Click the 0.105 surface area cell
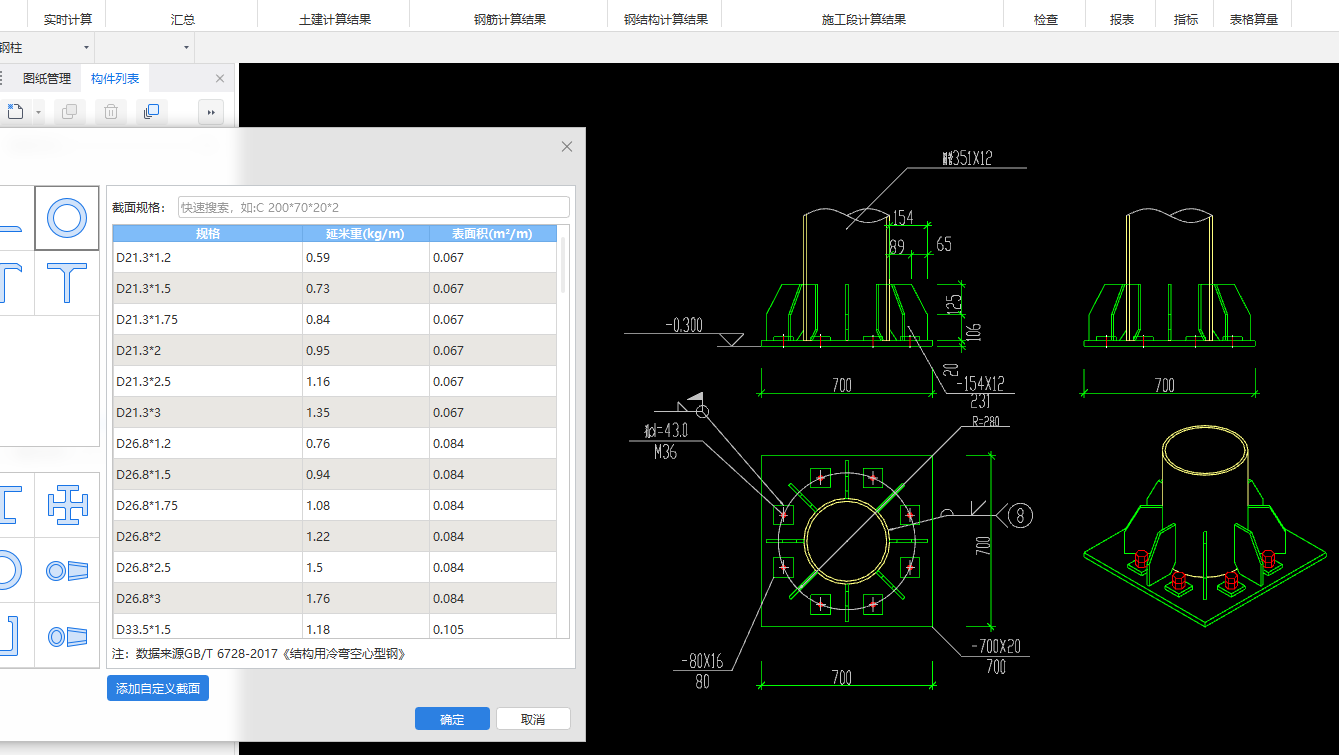This screenshot has width=1339, height=755. pyautogui.click(x=492, y=627)
